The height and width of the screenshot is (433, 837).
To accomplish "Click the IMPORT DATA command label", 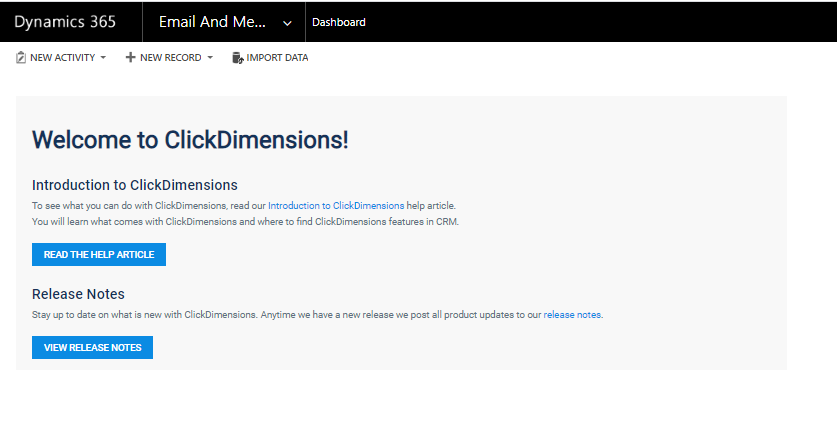I will pos(278,58).
